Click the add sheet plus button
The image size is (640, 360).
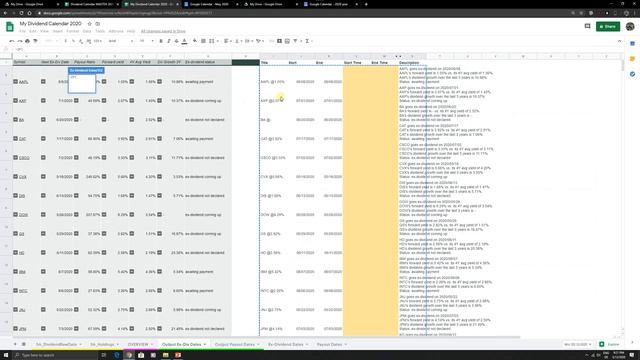[15, 344]
